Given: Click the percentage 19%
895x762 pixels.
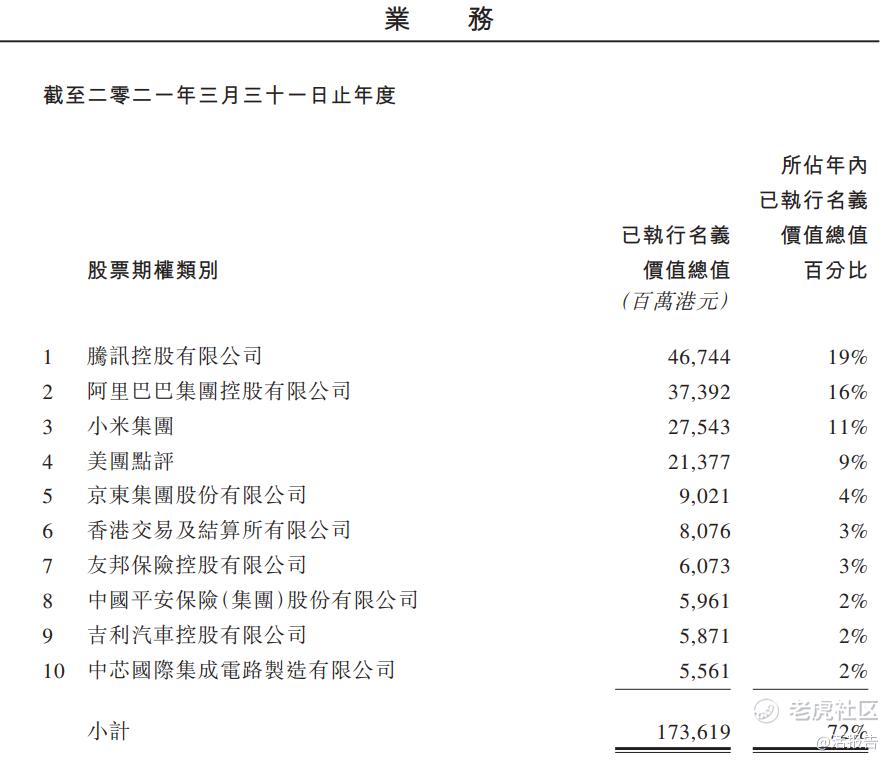Looking at the screenshot, I should tap(848, 357).
